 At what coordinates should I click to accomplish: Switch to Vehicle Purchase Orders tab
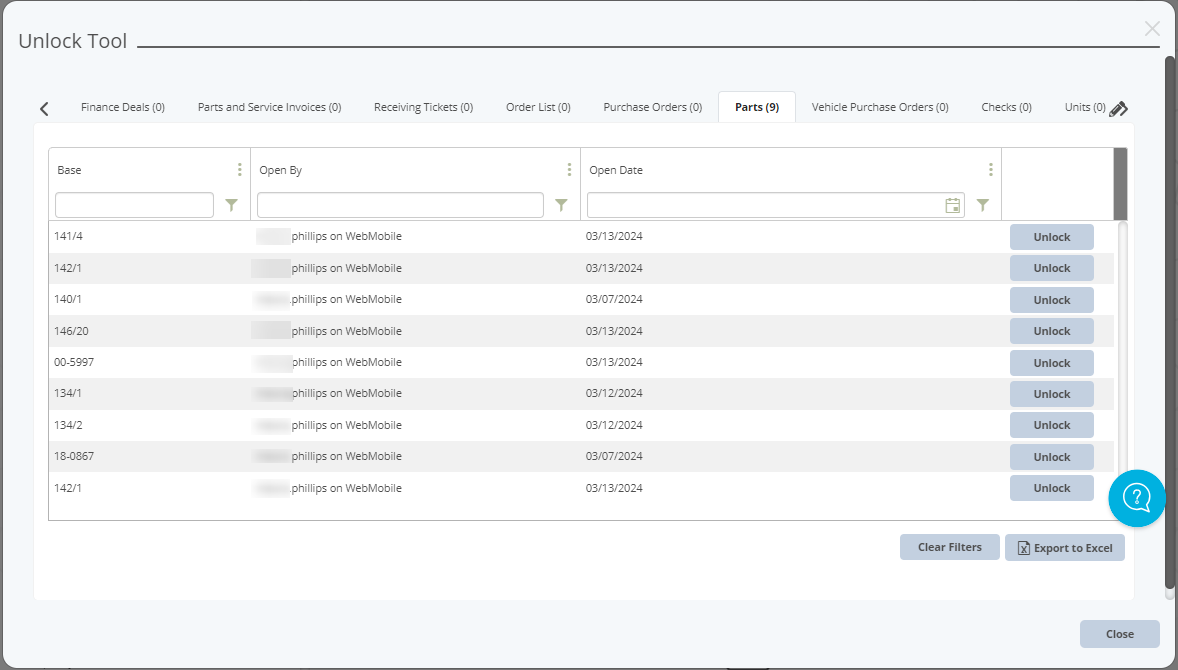(x=880, y=107)
